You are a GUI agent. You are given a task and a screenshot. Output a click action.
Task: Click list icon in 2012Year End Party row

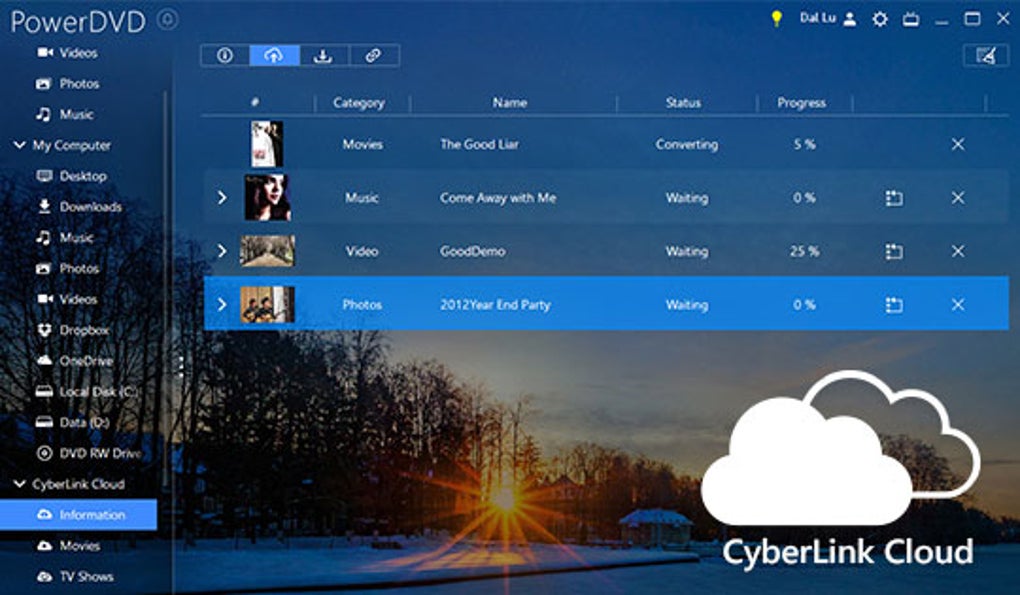894,304
